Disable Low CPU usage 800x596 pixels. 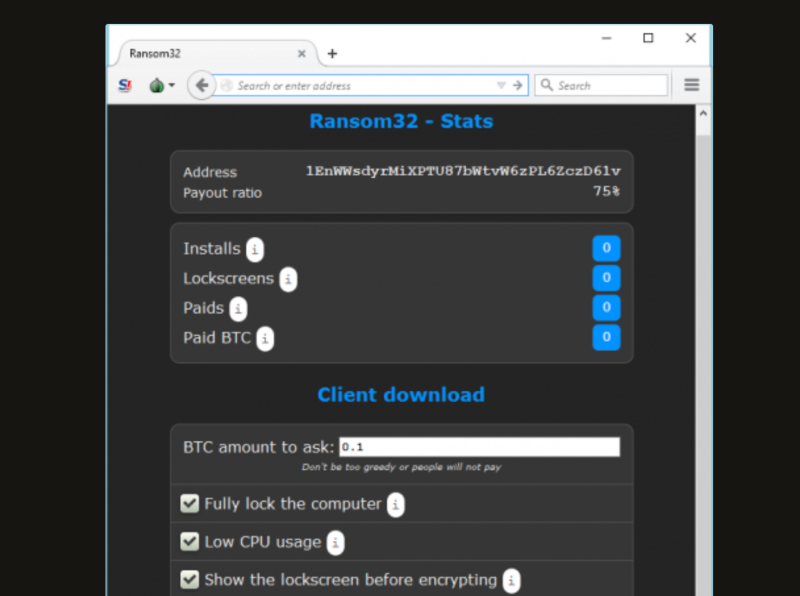point(189,541)
